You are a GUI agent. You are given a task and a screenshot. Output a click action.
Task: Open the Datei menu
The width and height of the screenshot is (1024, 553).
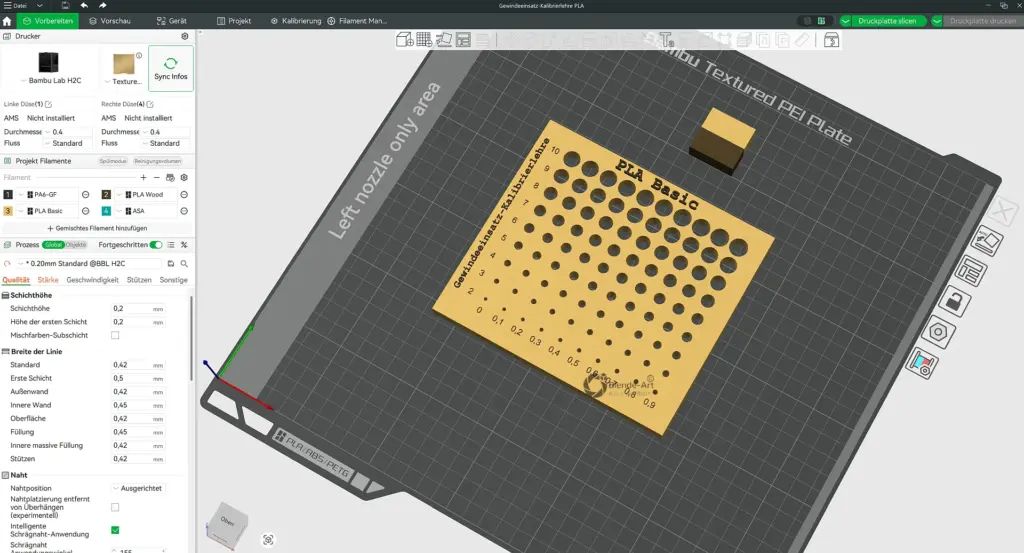click(15, 5)
